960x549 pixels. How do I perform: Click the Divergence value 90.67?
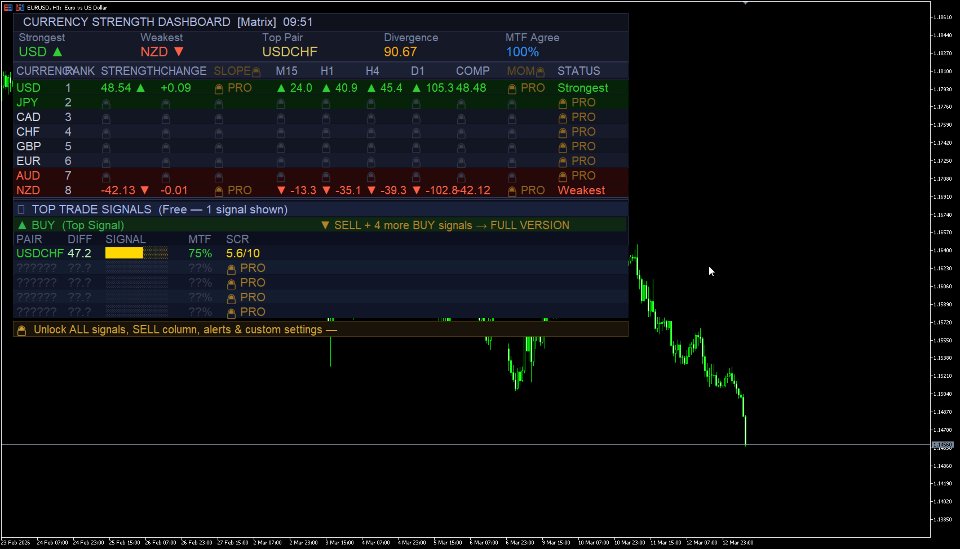coord(400,52)
